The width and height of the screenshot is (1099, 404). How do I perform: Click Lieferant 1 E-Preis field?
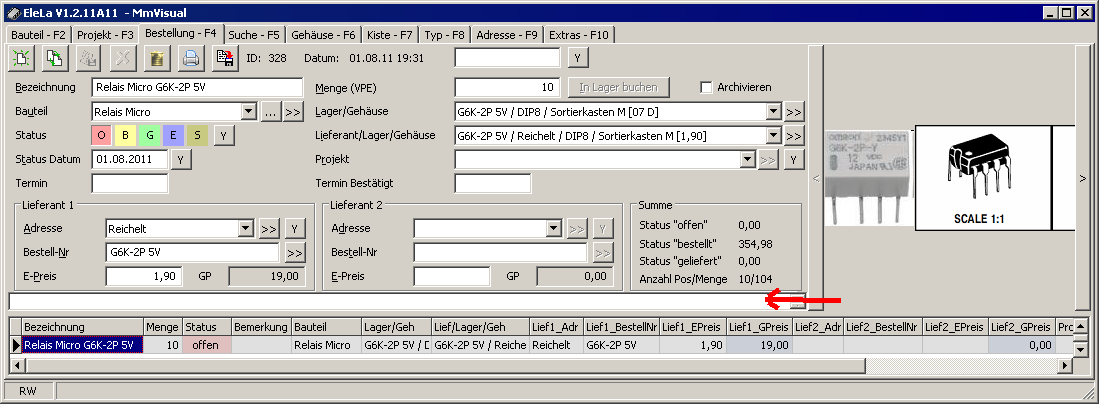point(144,276)
